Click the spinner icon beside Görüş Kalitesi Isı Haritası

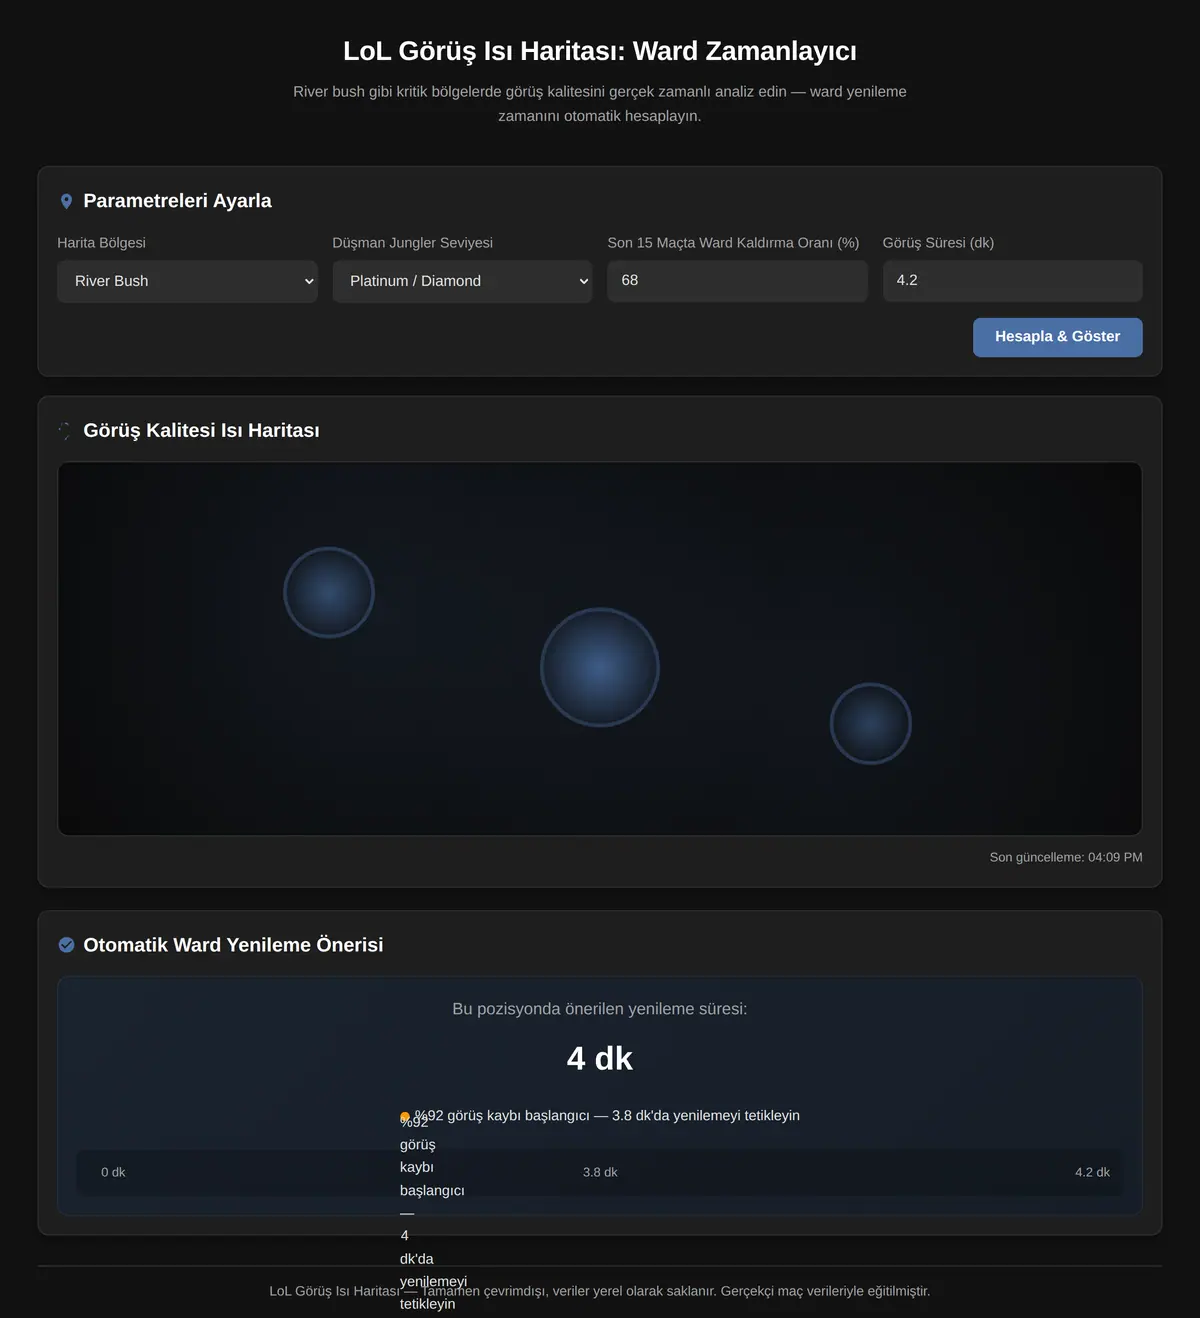click(x=66, y=431)
